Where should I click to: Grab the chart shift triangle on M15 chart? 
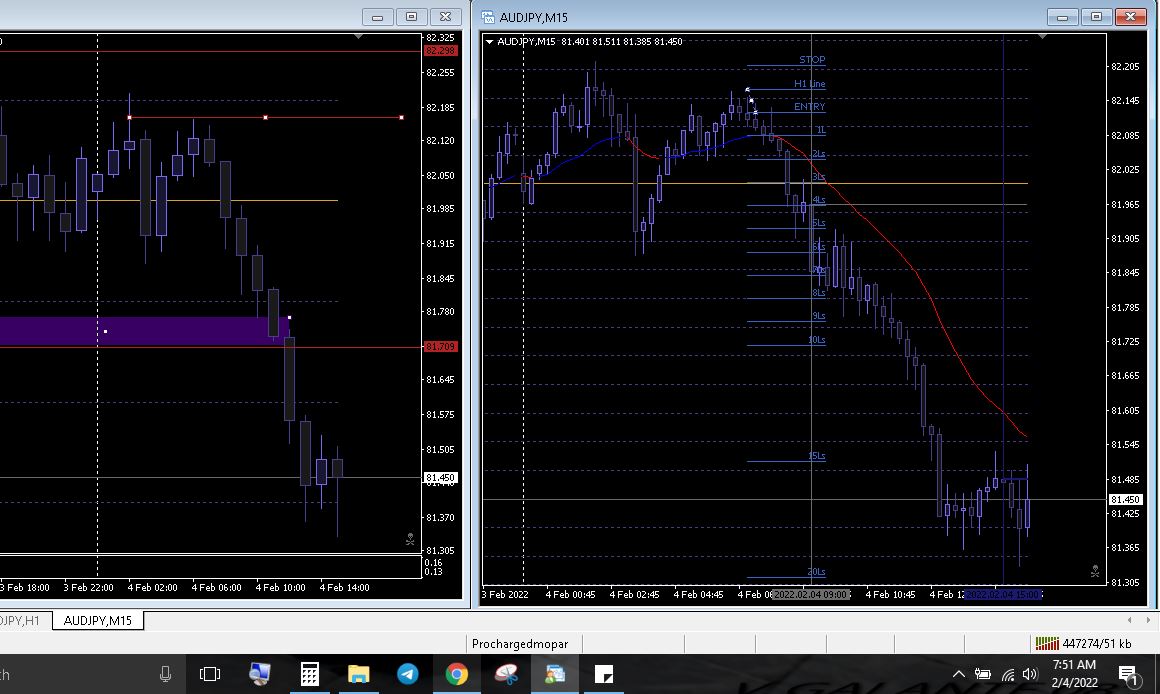click(x=1042, y=37)
